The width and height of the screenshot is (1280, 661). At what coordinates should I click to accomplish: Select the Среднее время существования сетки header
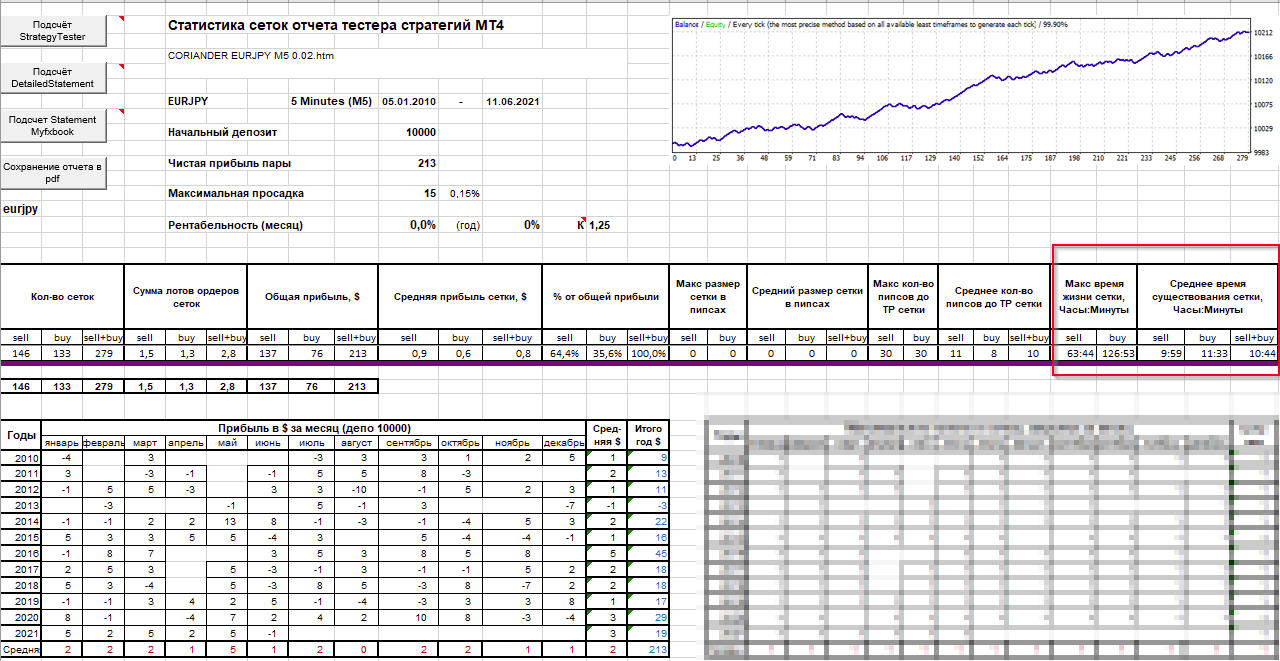1208,297
